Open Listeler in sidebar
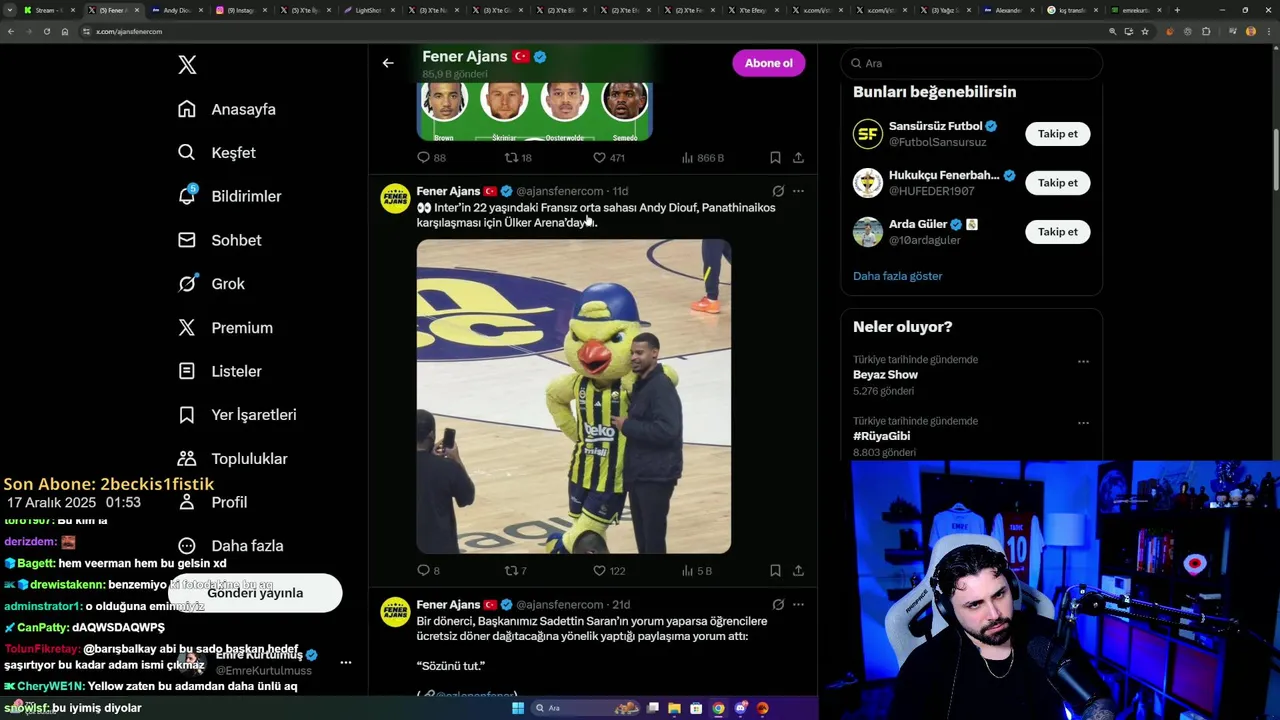Screen dimensions: 1280x720 pyautogui.click(x=220, y=371)
